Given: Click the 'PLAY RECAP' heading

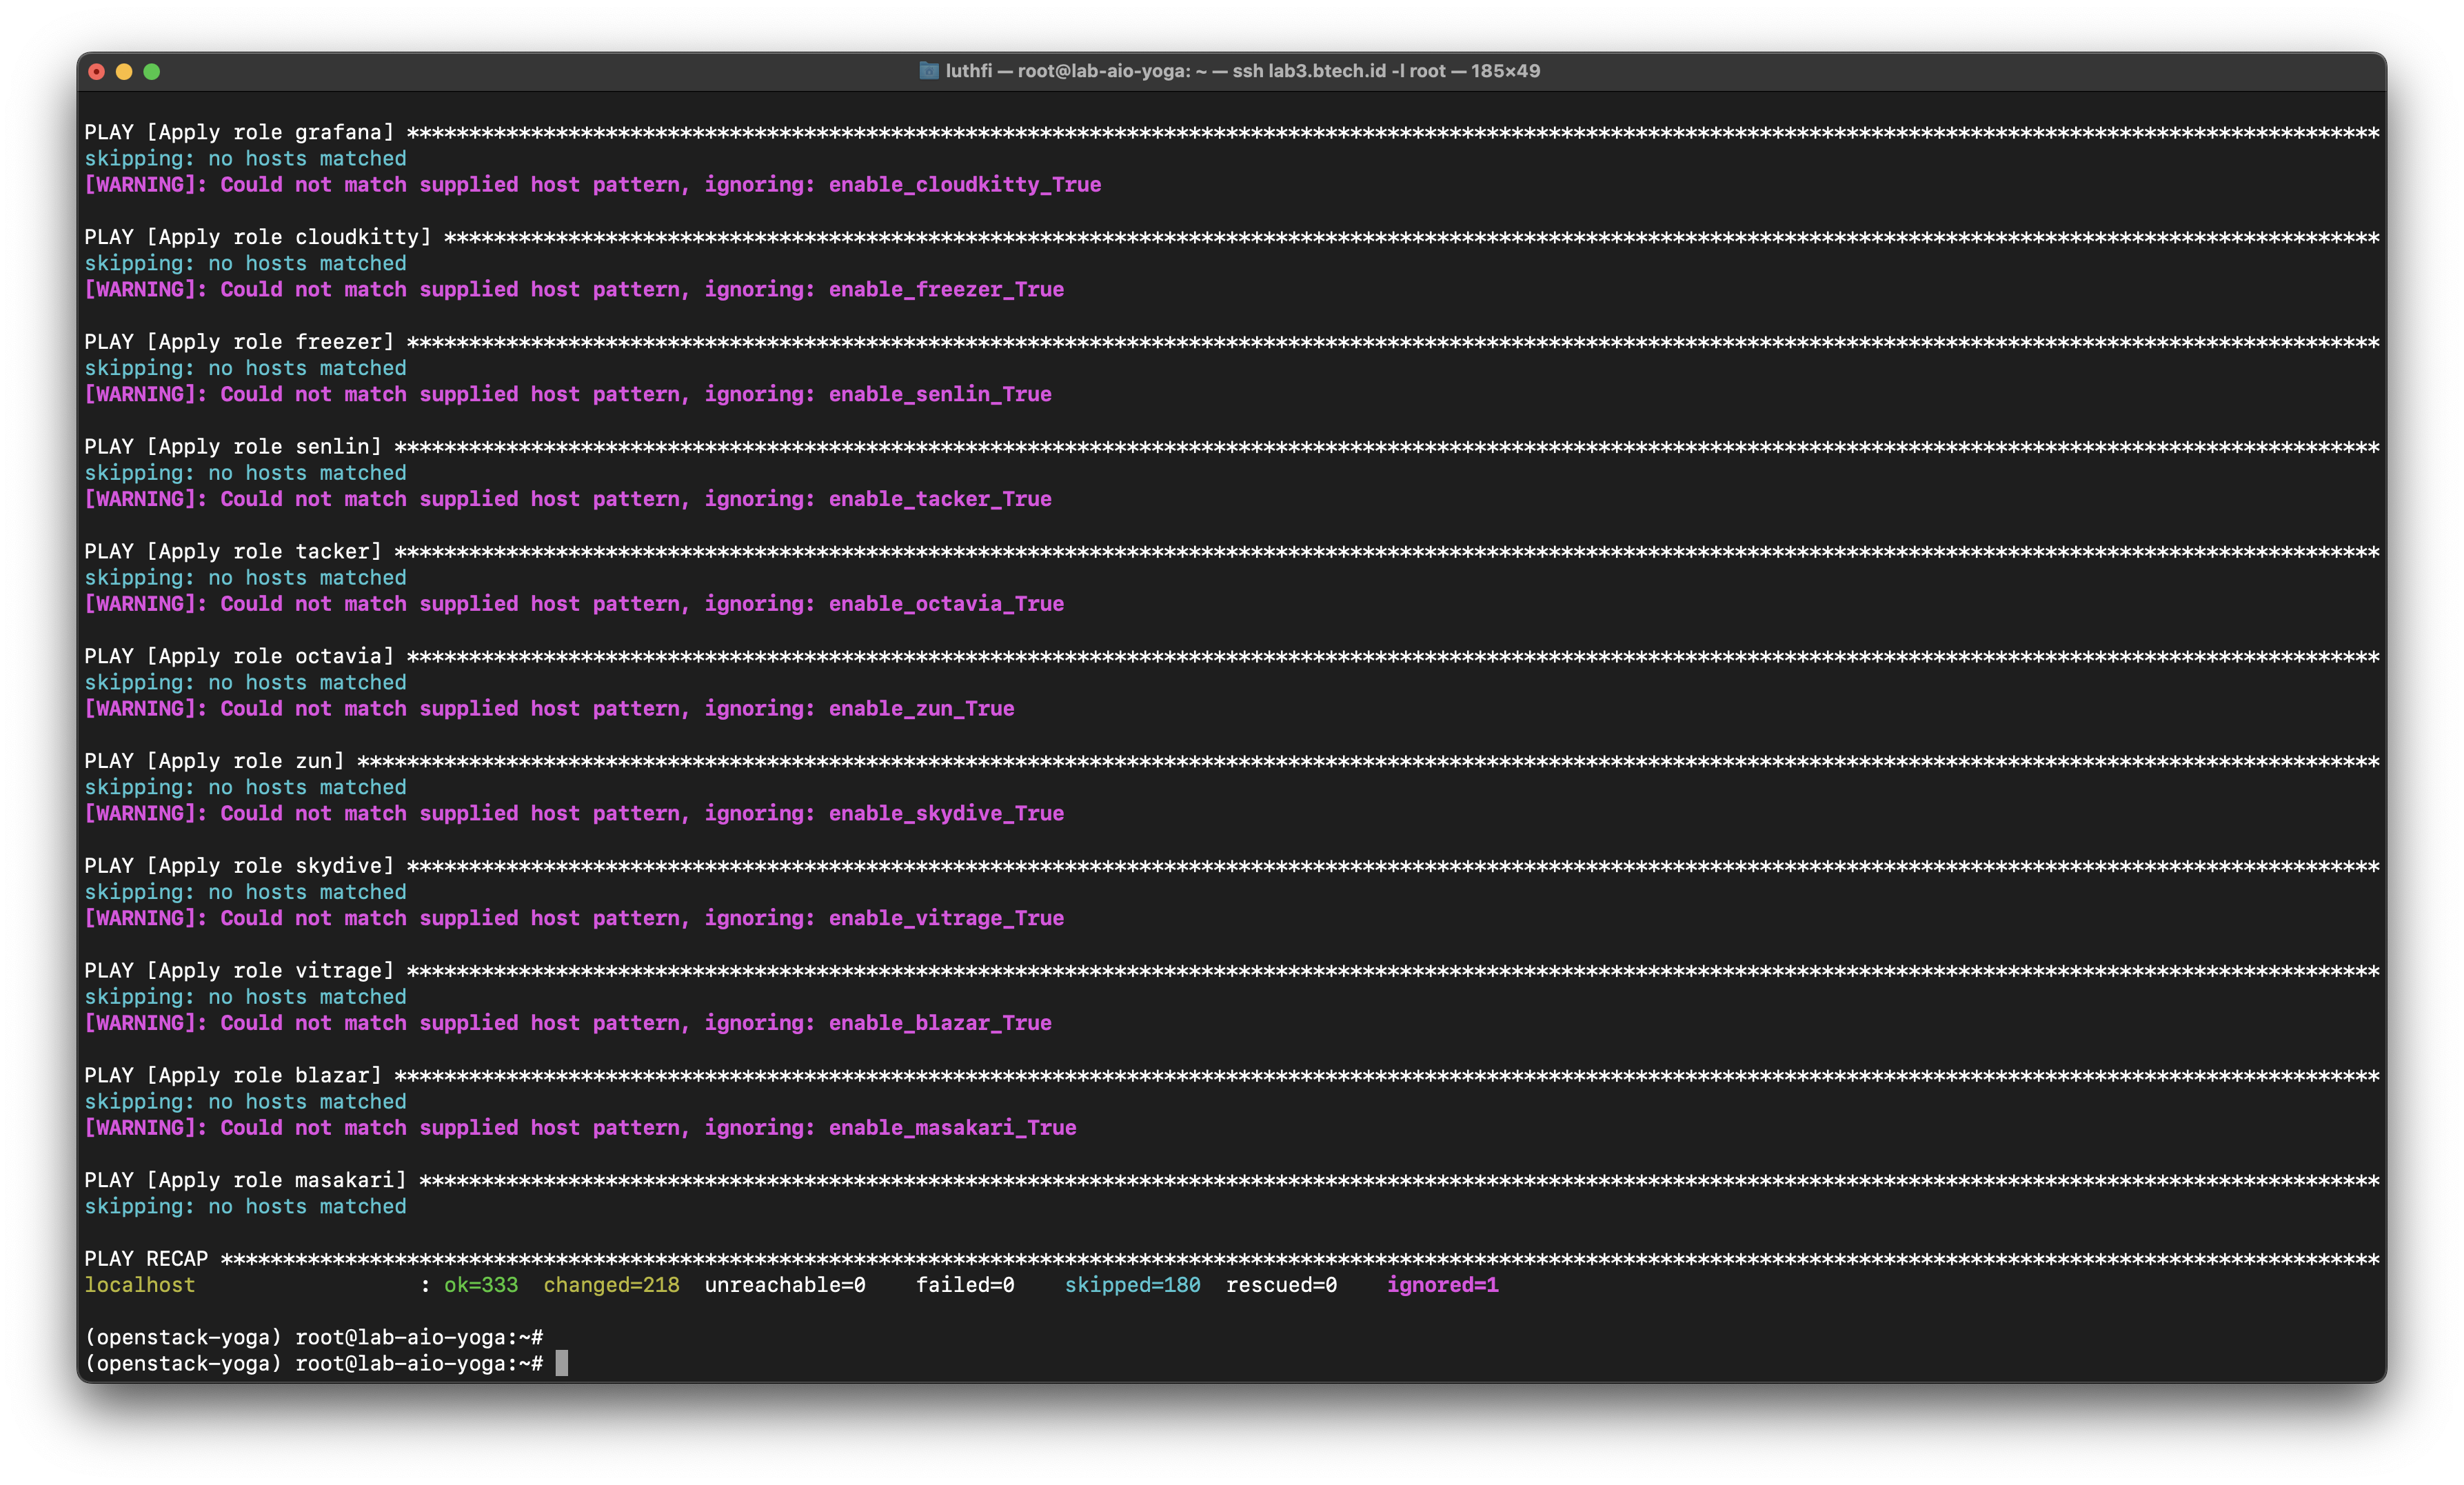Looking at the screenshot, I should point(146,1258).
